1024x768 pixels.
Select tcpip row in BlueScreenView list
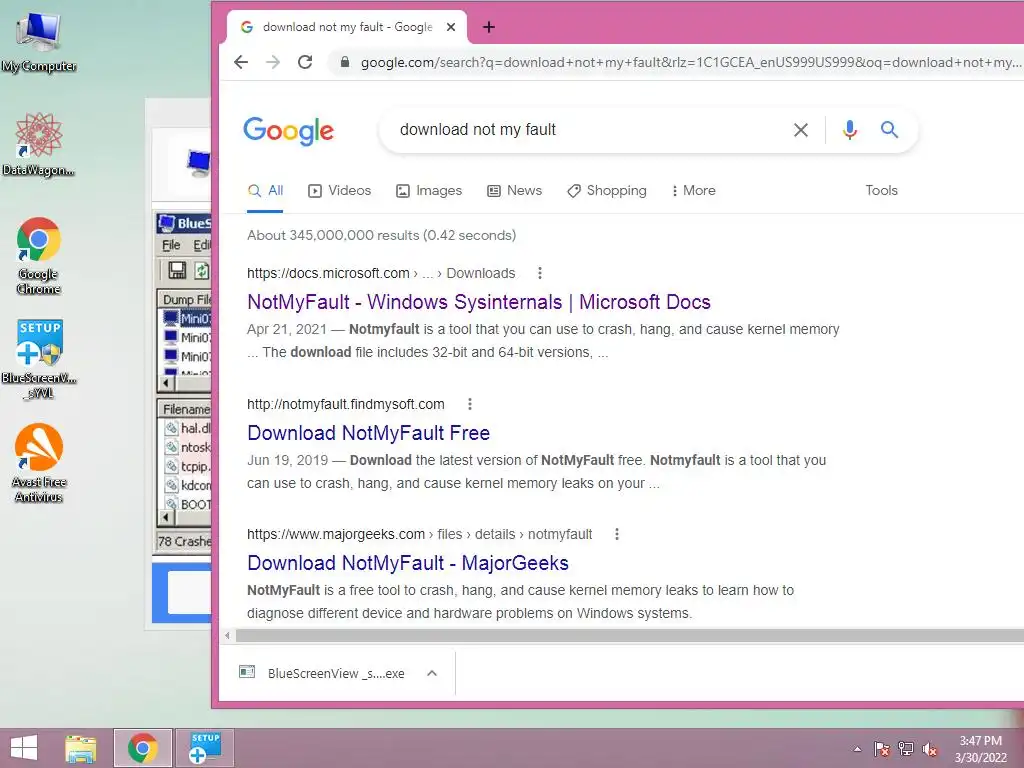tap(186, 466)
